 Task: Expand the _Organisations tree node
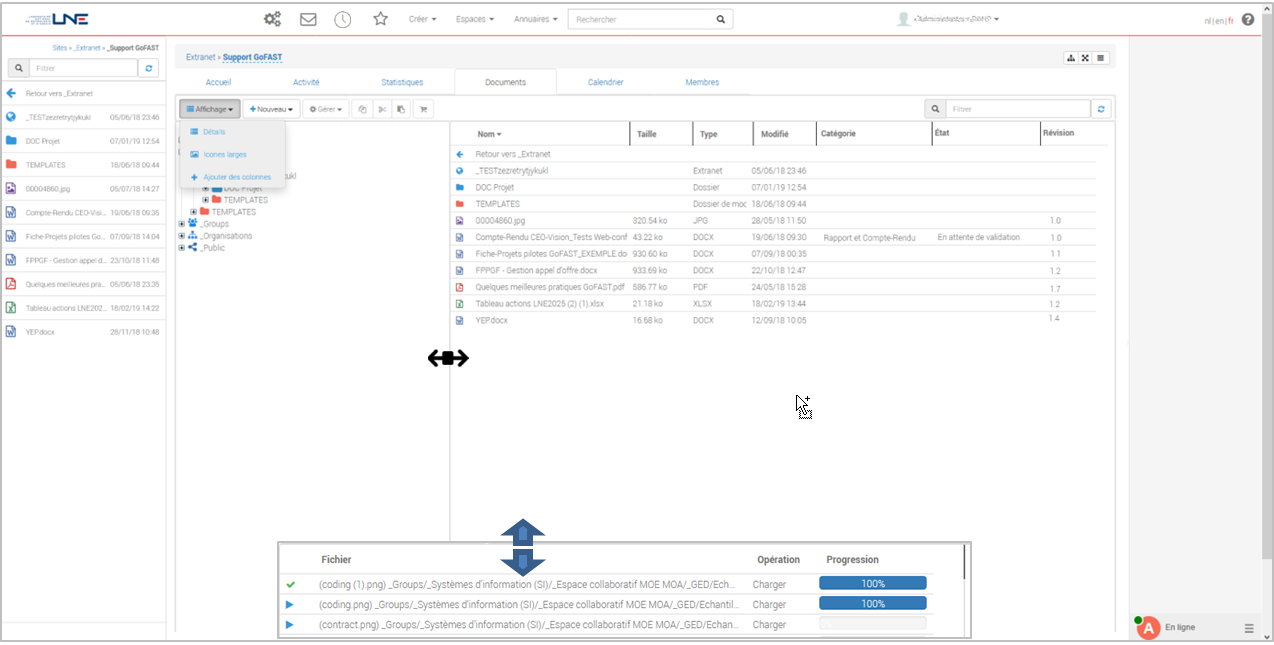click(x=182, y=236)
